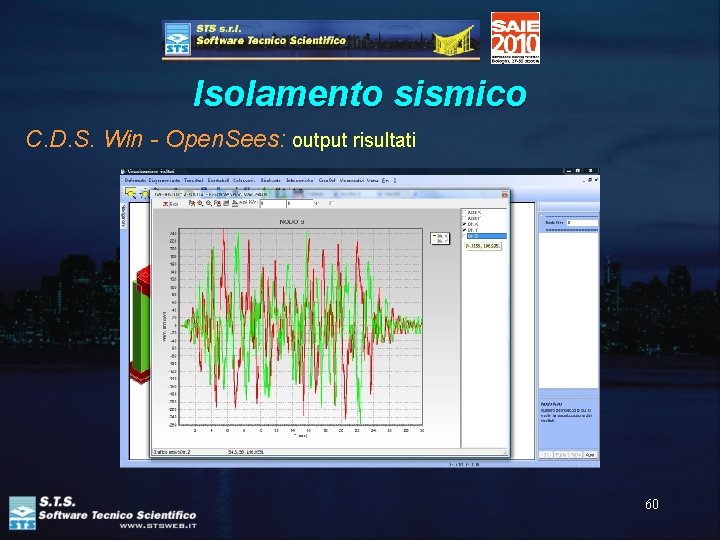Click the first Assi X/Y input field
Image resolution: width=720 pixels, height=540 pixels.
pyautogui.click(x=273, y=203)
